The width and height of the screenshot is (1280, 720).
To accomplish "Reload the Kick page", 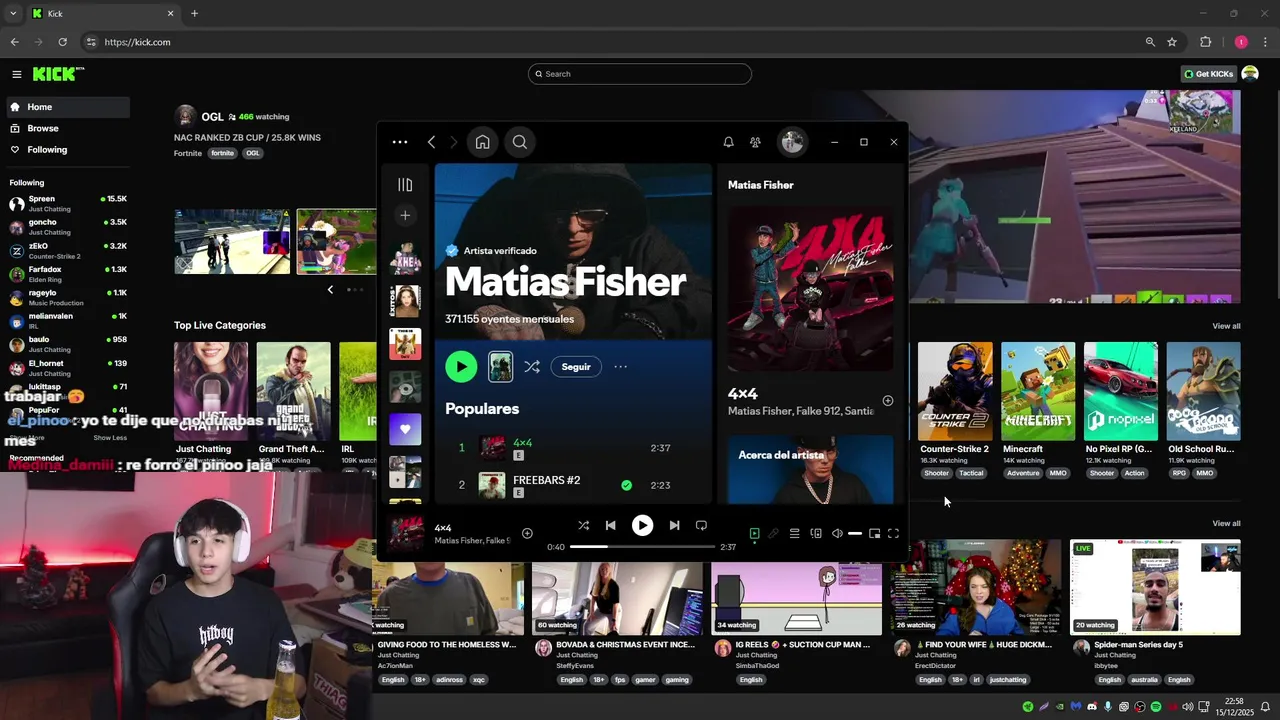I will [62, 42].
